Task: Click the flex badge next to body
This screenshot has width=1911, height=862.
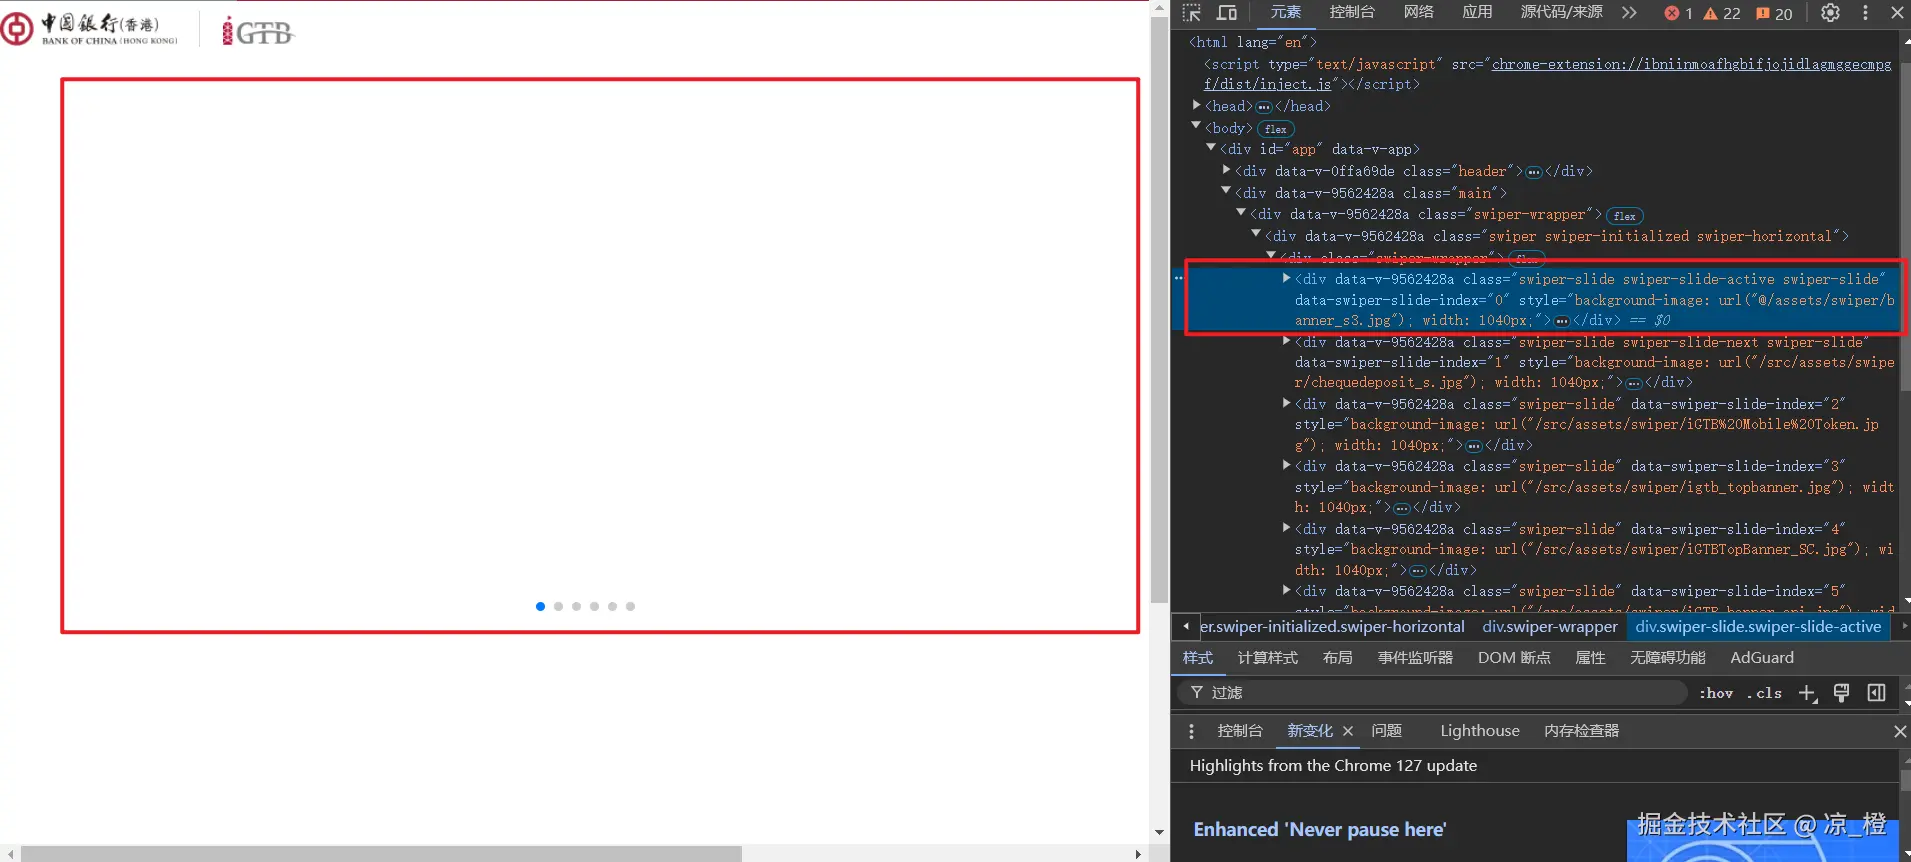Action: coord(1275,129)
